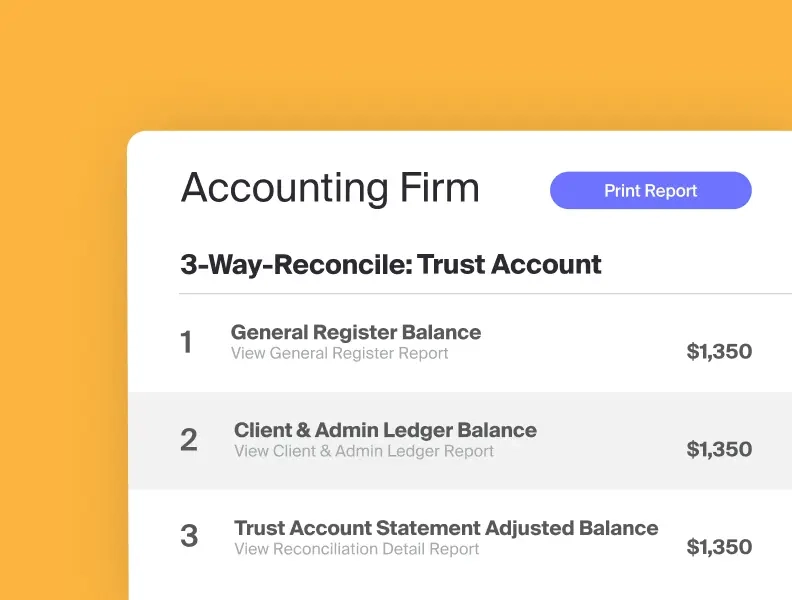Click the Print Report button
The image size is (792, 600).
(650, 190)
